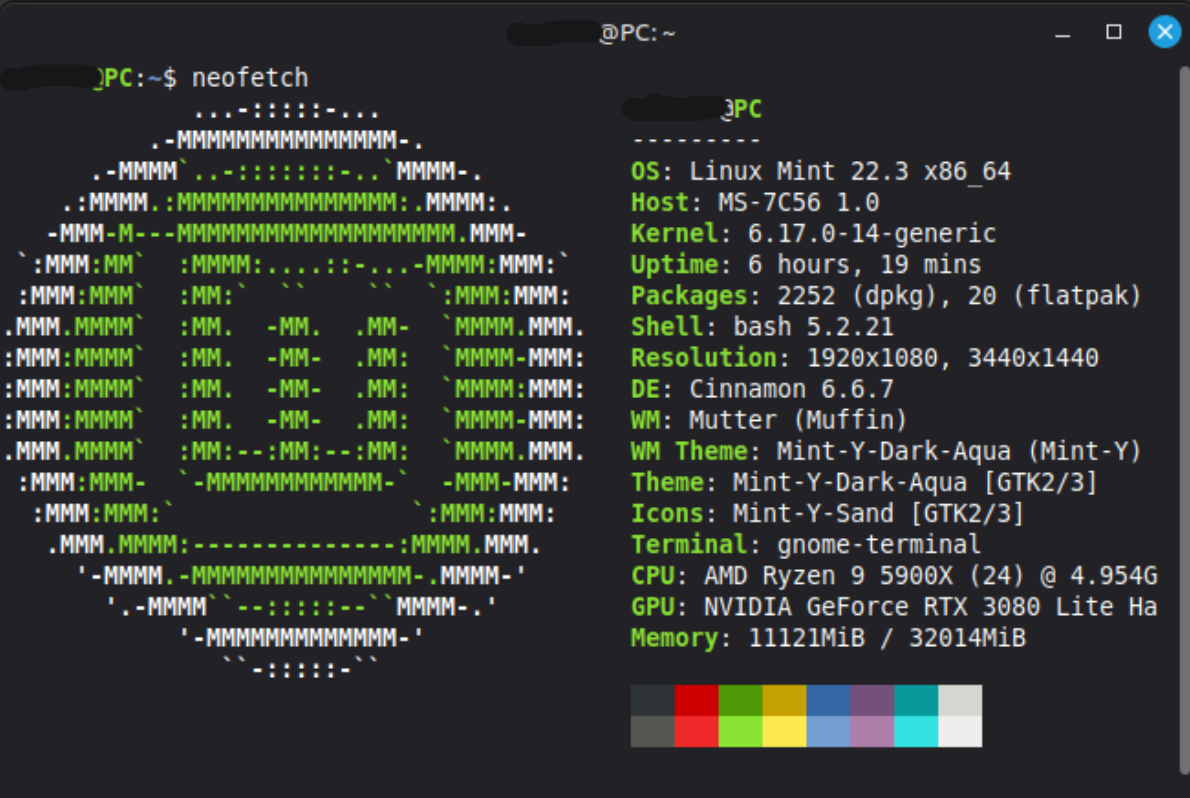Click the dark yellow color block
The height and width of the screenshot is (798, 1190).
pos(785,701)
